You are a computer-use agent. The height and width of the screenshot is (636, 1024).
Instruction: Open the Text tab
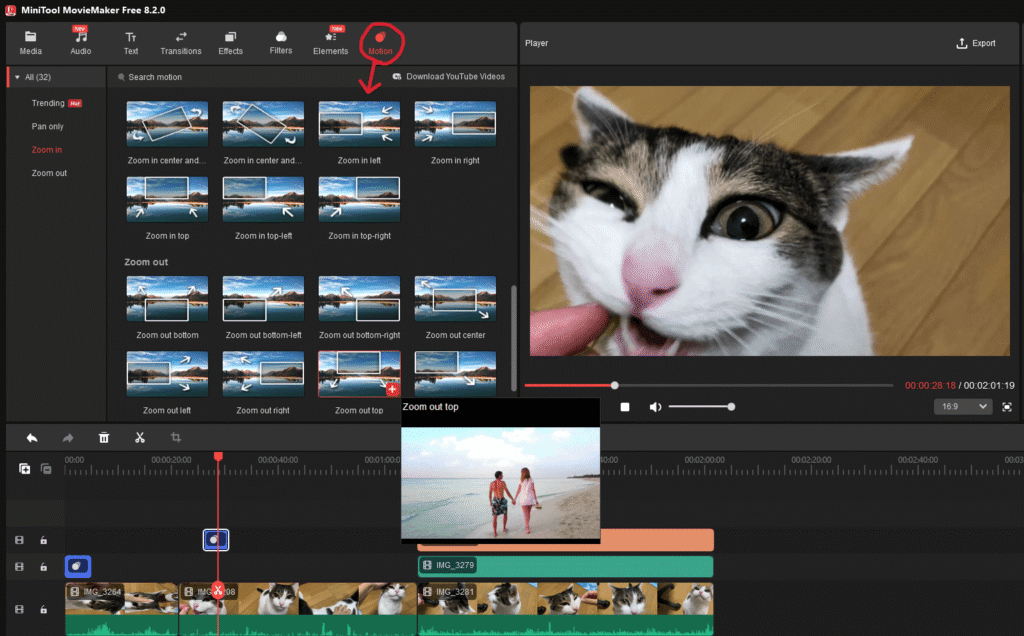pyautogui.click(x=131, y=42)
